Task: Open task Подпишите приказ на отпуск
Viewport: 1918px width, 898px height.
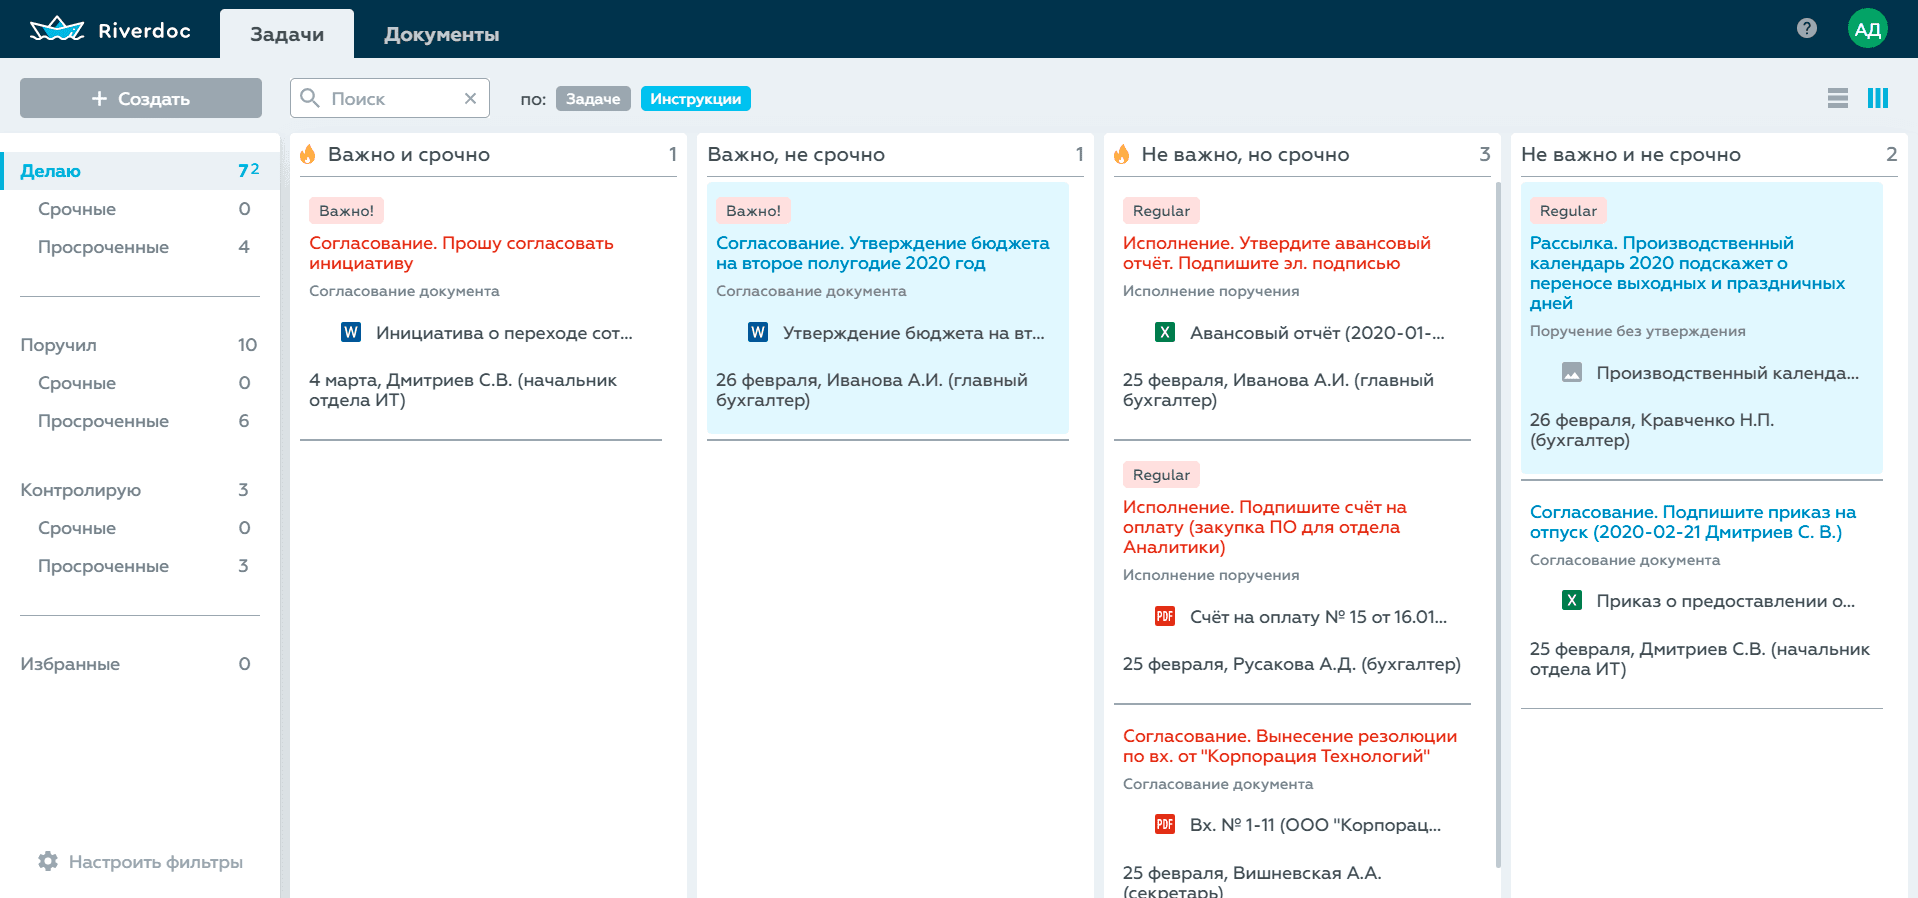Action: (1693, 522)
